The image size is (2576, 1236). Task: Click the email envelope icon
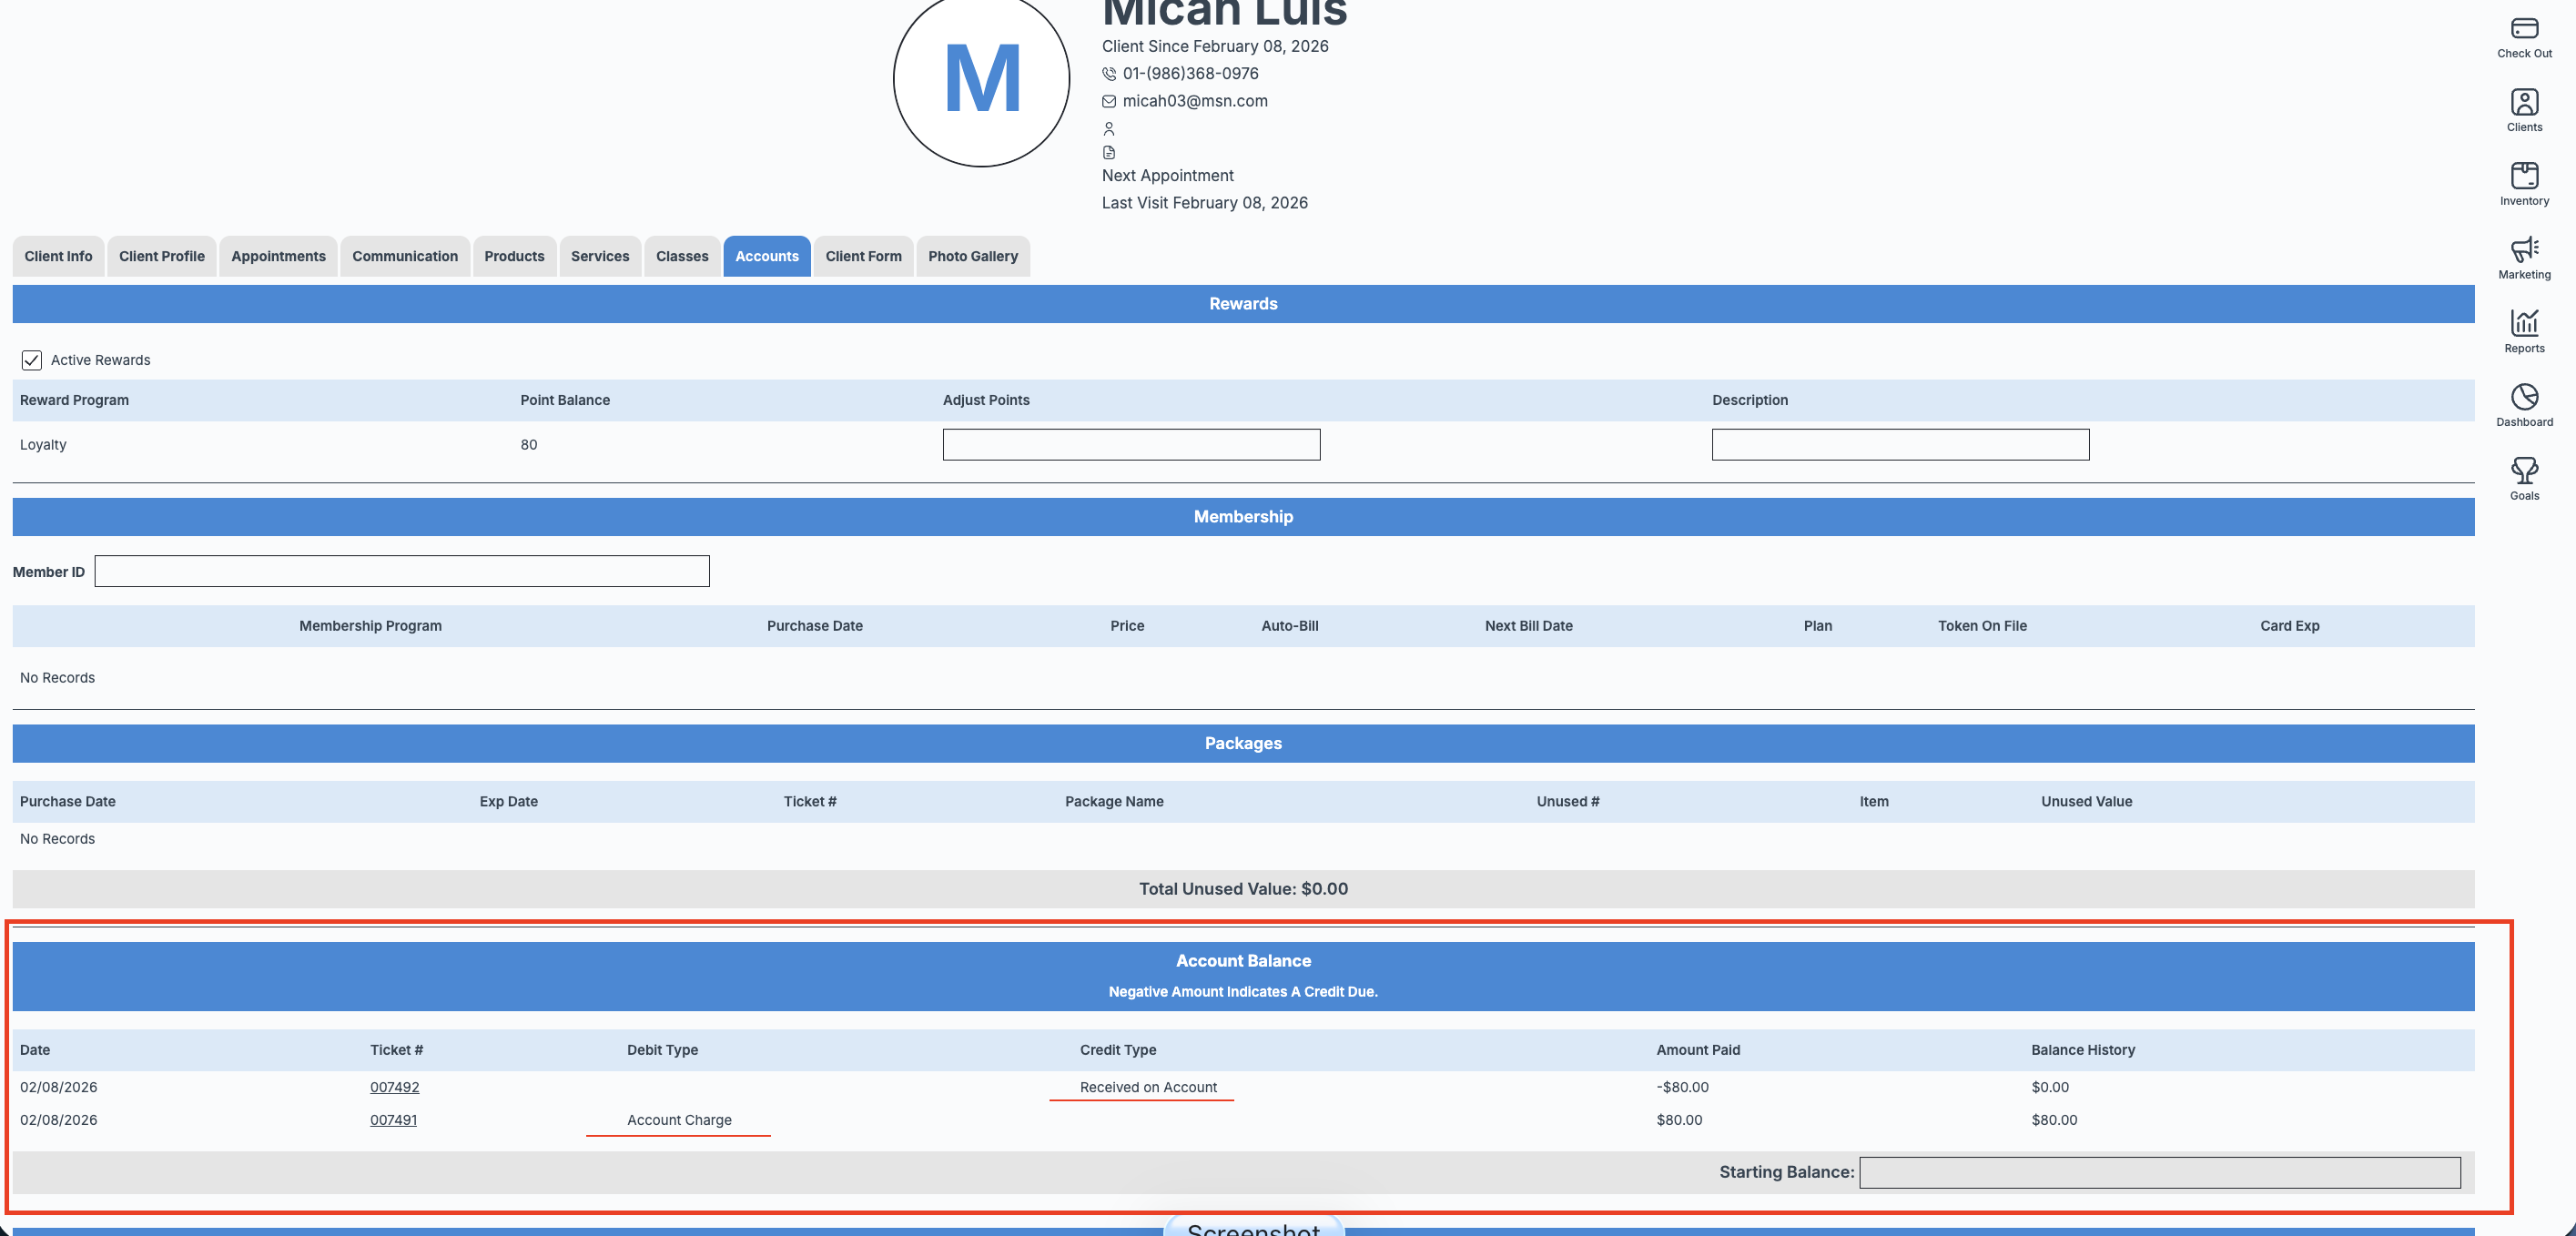(x=1108, y=101)
